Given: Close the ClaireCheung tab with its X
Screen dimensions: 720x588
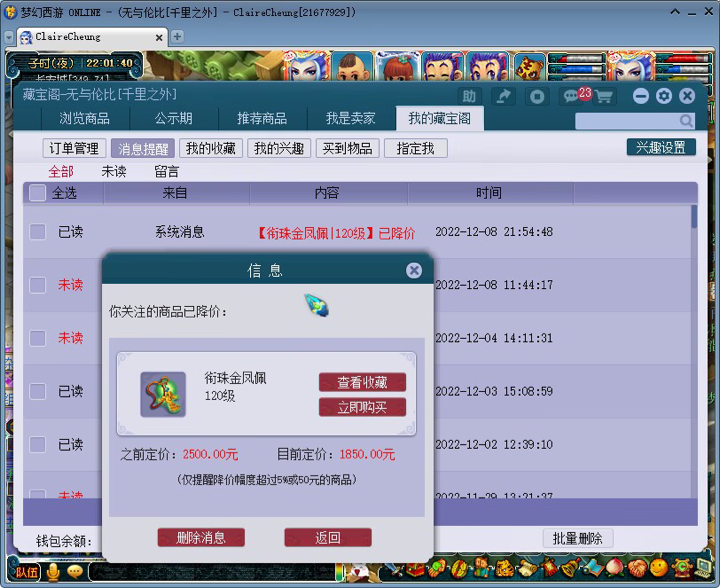Looking at the screenshot, I should tap(159, 38).
